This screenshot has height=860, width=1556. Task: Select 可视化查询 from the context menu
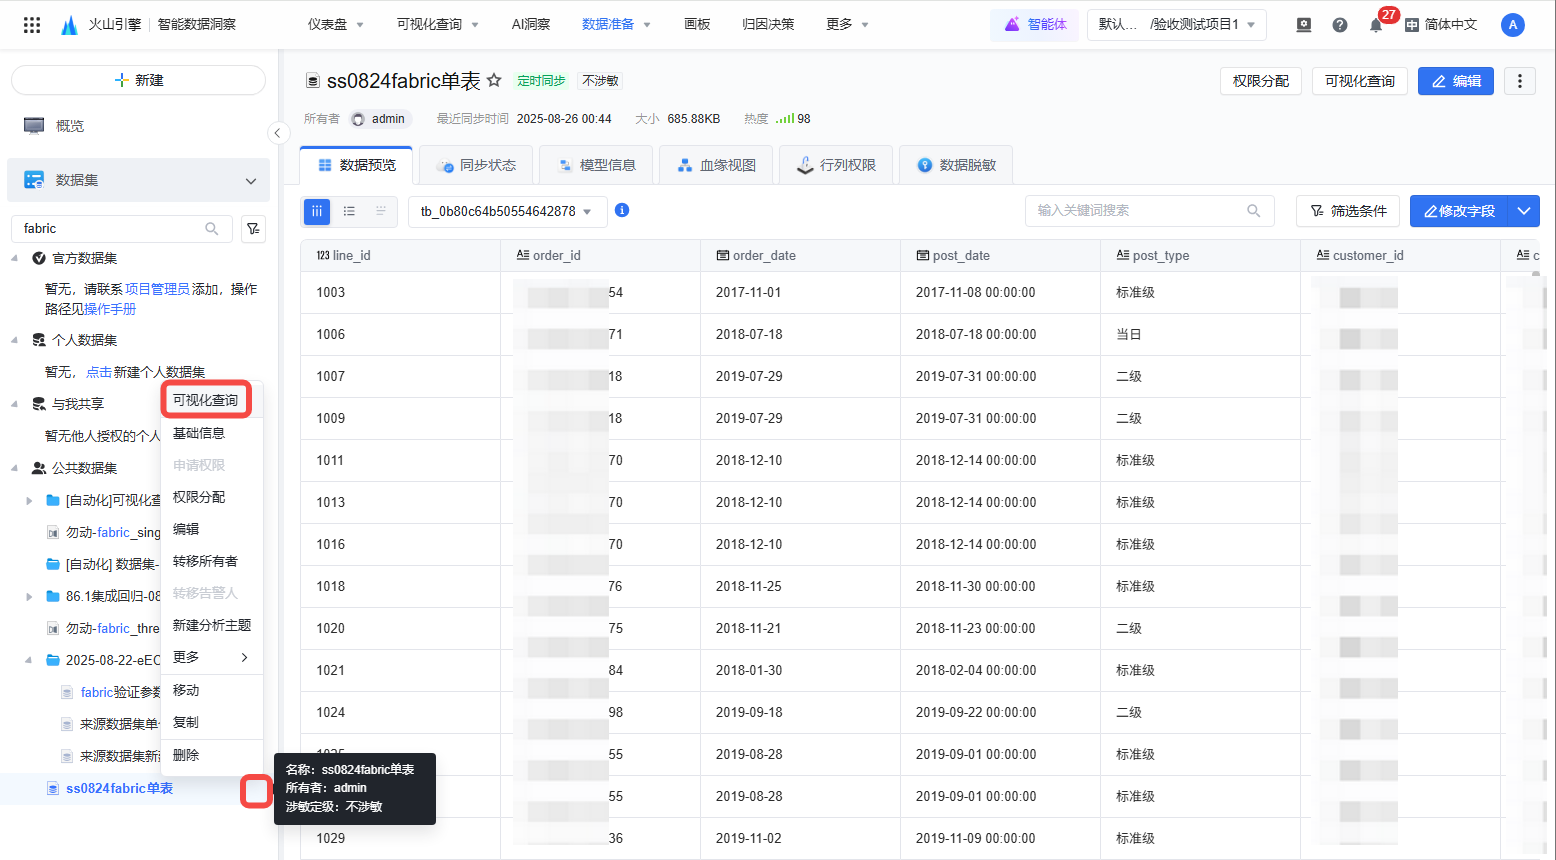205,400
